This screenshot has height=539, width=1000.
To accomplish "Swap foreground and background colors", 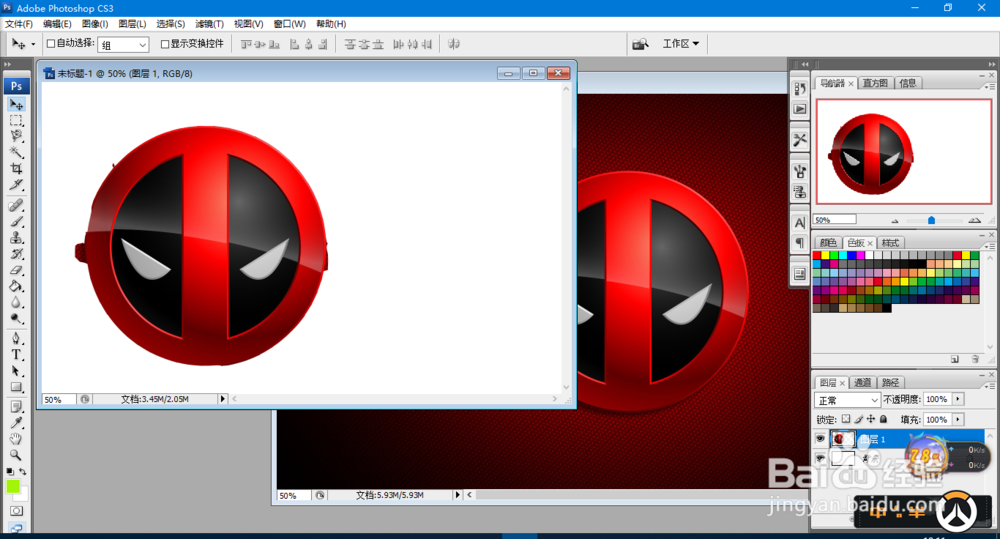I will pyautogui.click(x=23, y=471).
